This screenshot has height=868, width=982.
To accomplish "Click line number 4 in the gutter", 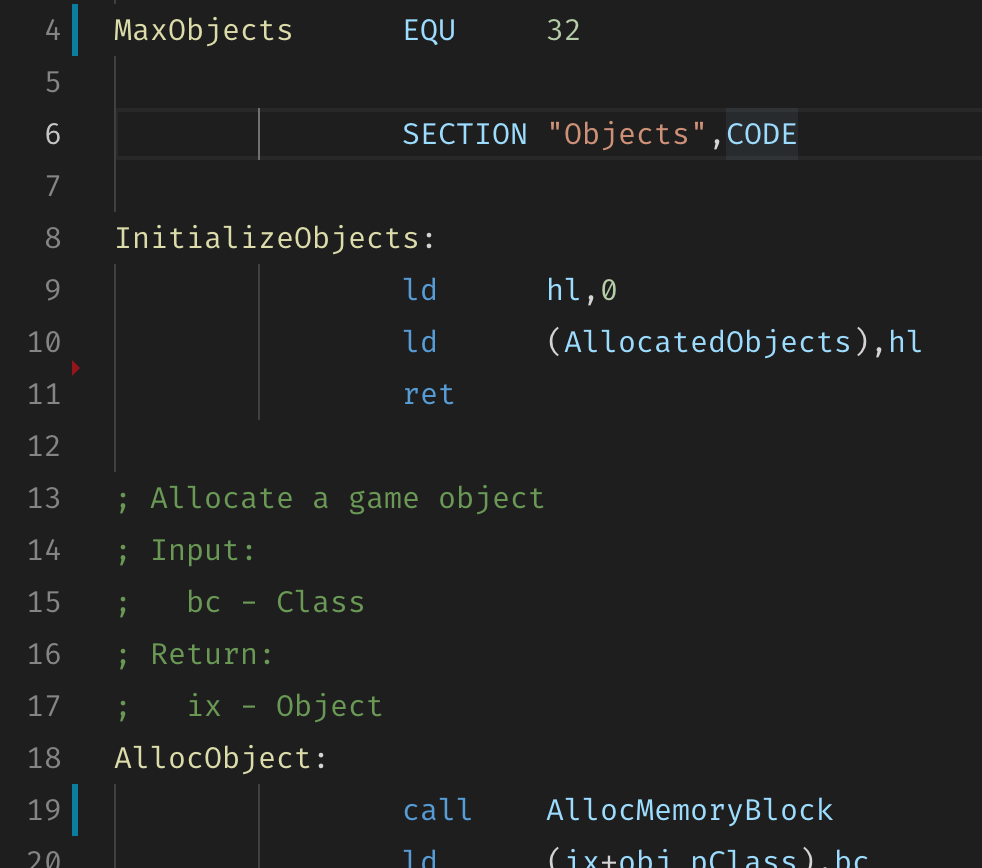I will pos(53,31).
